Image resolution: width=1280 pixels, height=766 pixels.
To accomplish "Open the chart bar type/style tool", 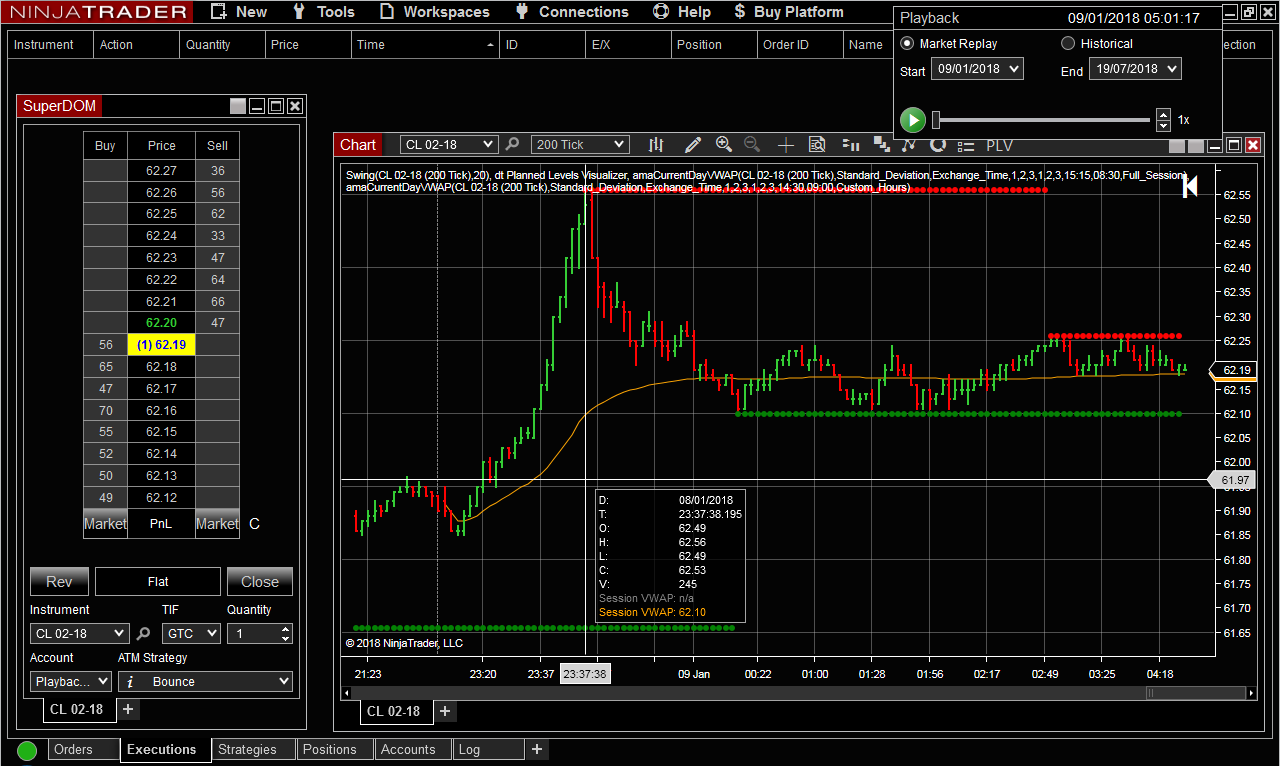I will pyautogui.click(x=657, y=145).
